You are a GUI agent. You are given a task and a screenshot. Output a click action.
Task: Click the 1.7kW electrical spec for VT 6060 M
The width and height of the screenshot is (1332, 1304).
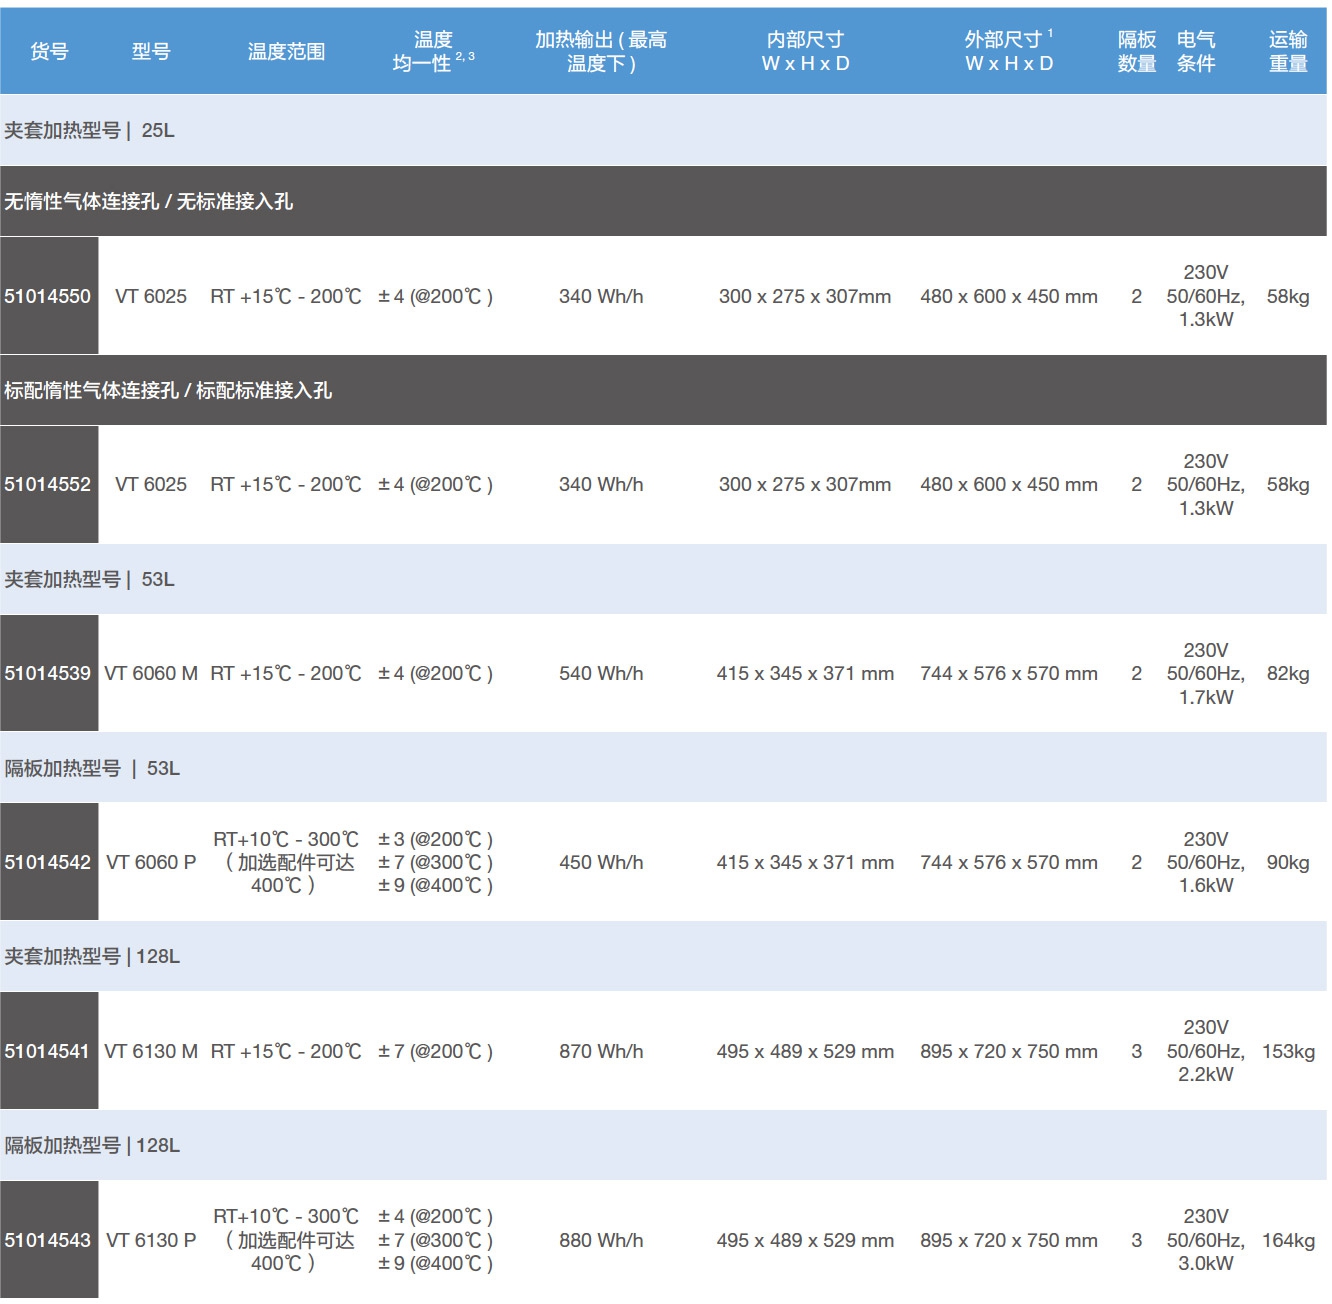[x=1206, y=697]
